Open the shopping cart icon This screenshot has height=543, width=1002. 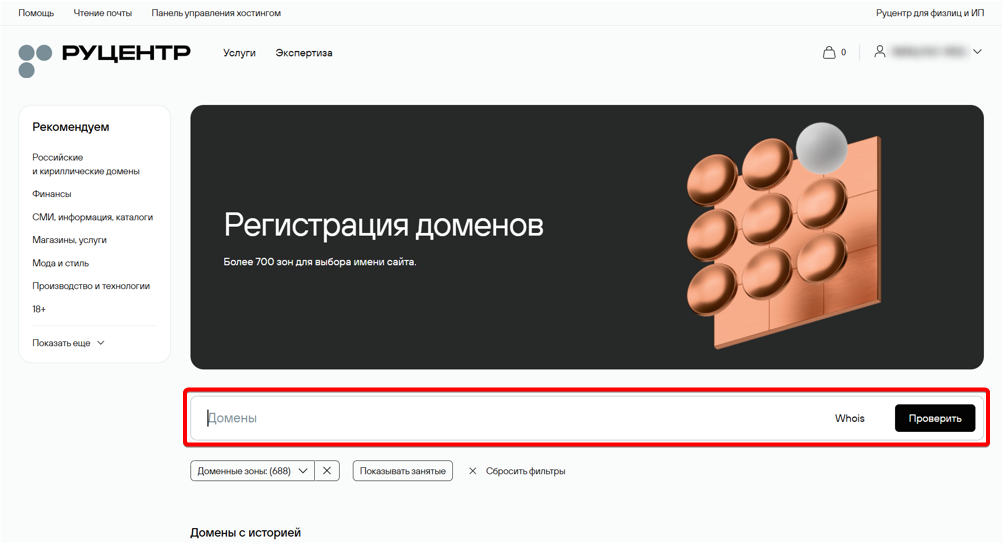tap(829, 52)
